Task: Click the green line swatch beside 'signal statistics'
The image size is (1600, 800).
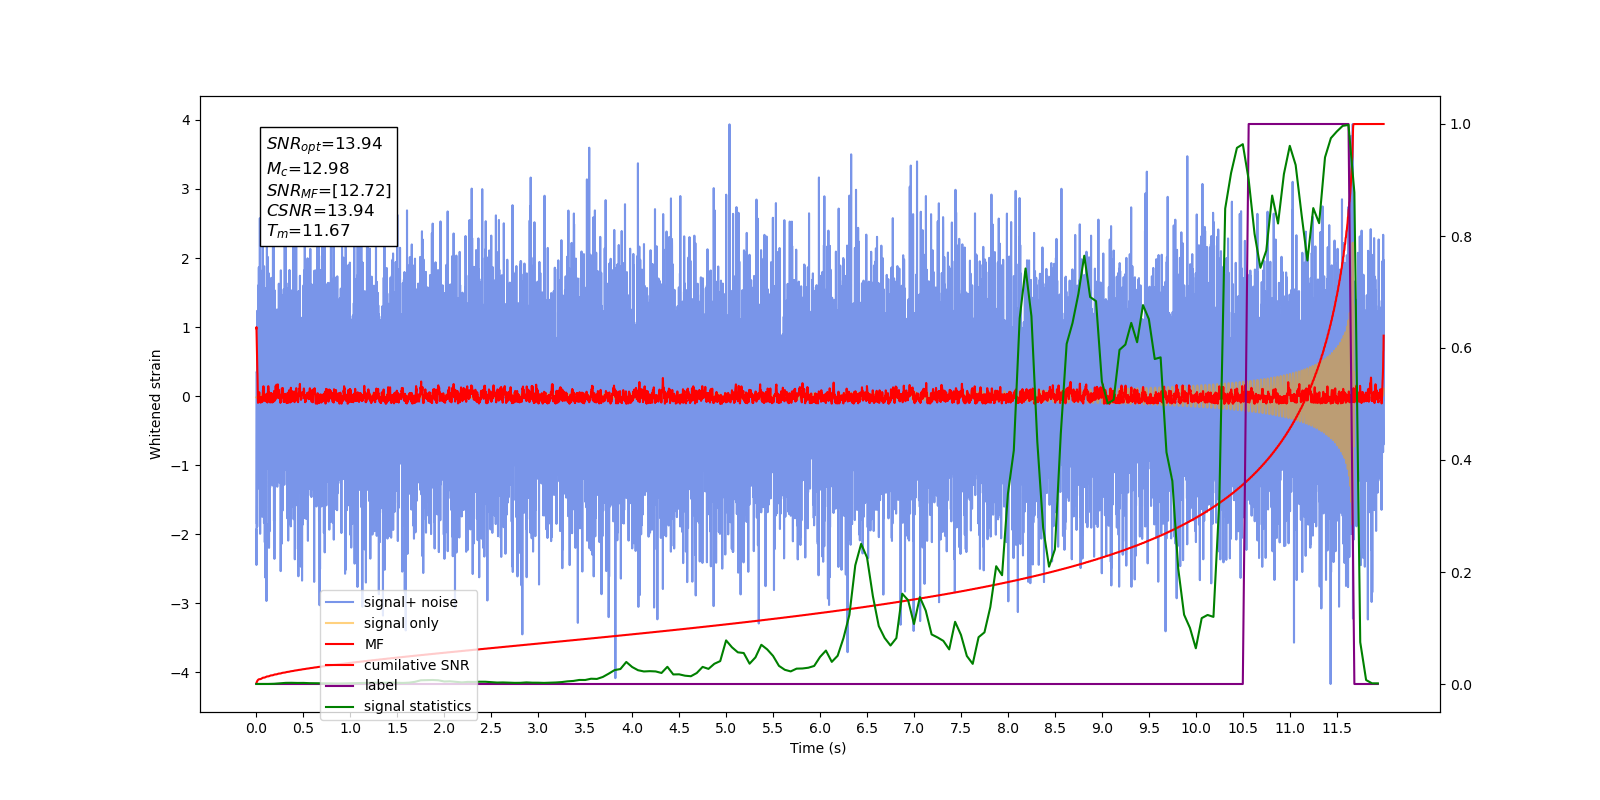Action: 340,706
